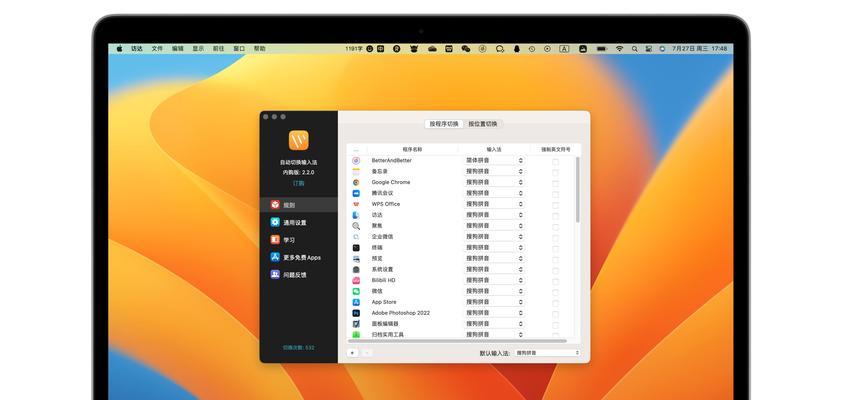
Task: Open input method dropdown for WPS Office
Action: point(494,204)
